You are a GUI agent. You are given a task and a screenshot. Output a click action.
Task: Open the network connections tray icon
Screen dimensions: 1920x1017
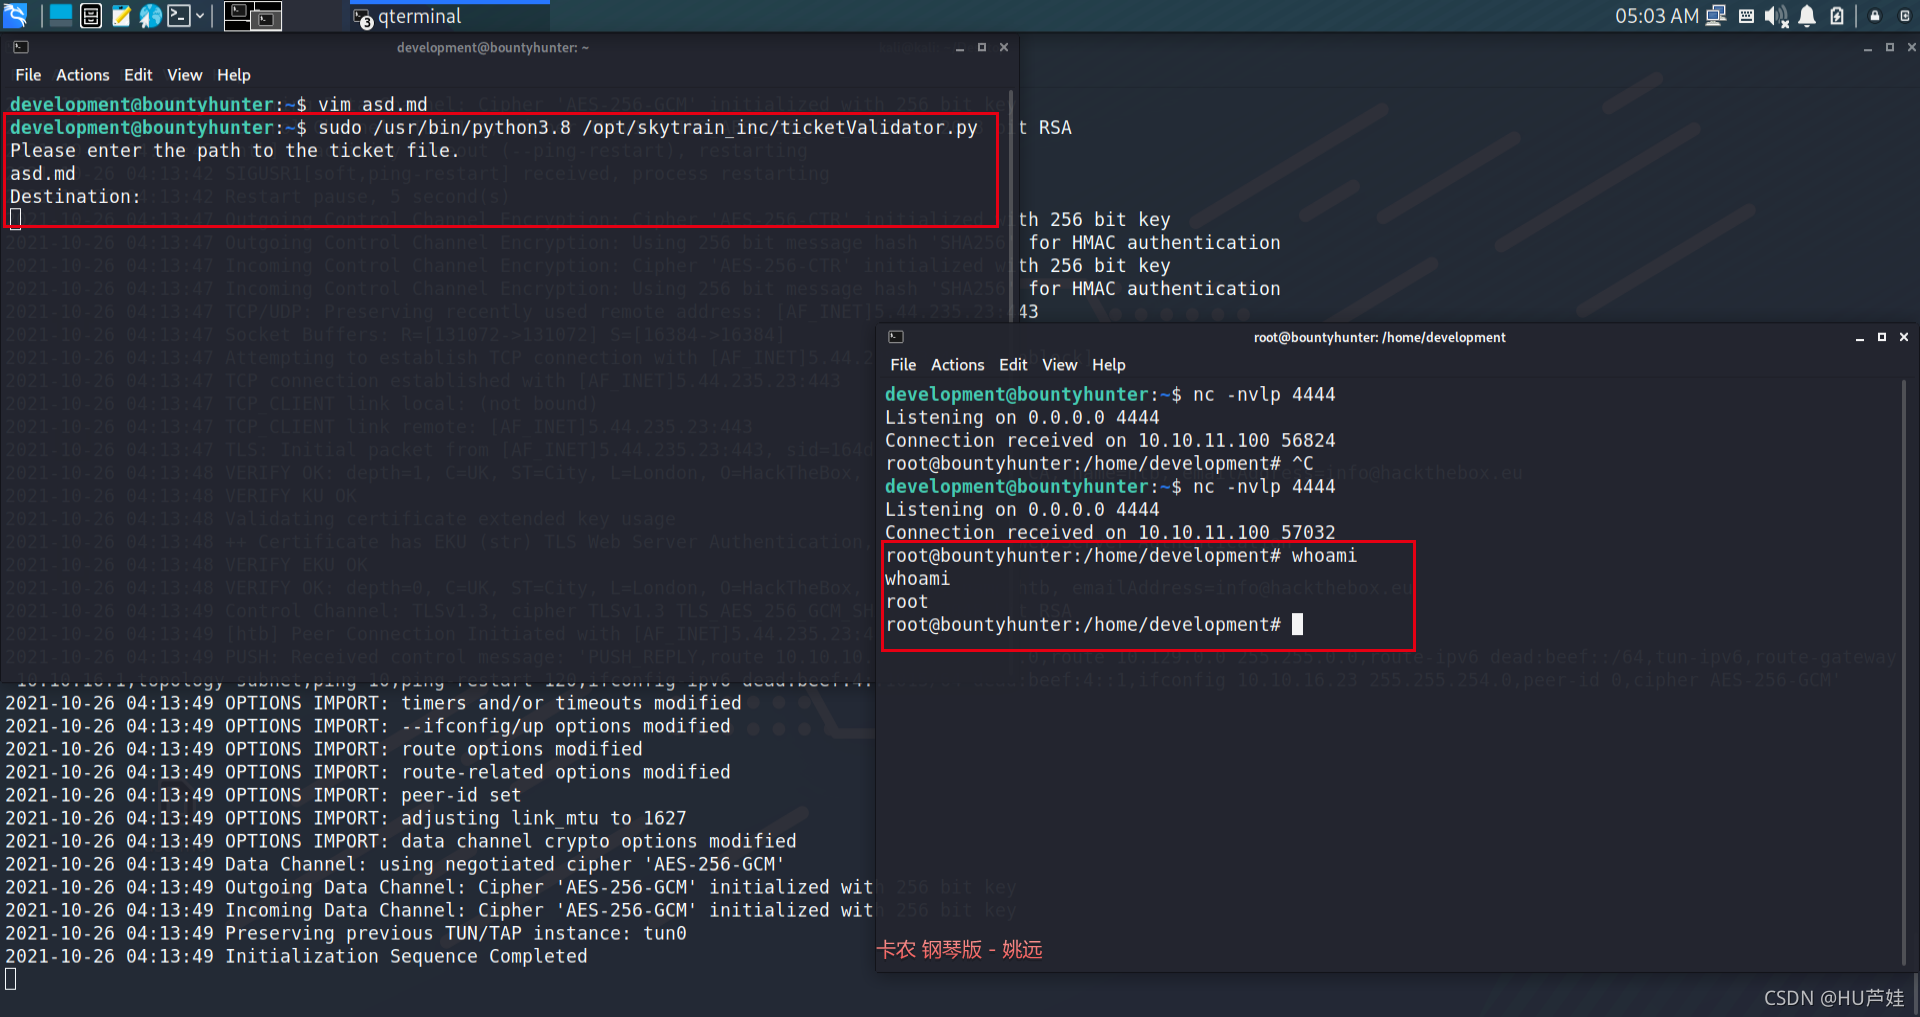pyautogui.click(x=1717, y=15)
